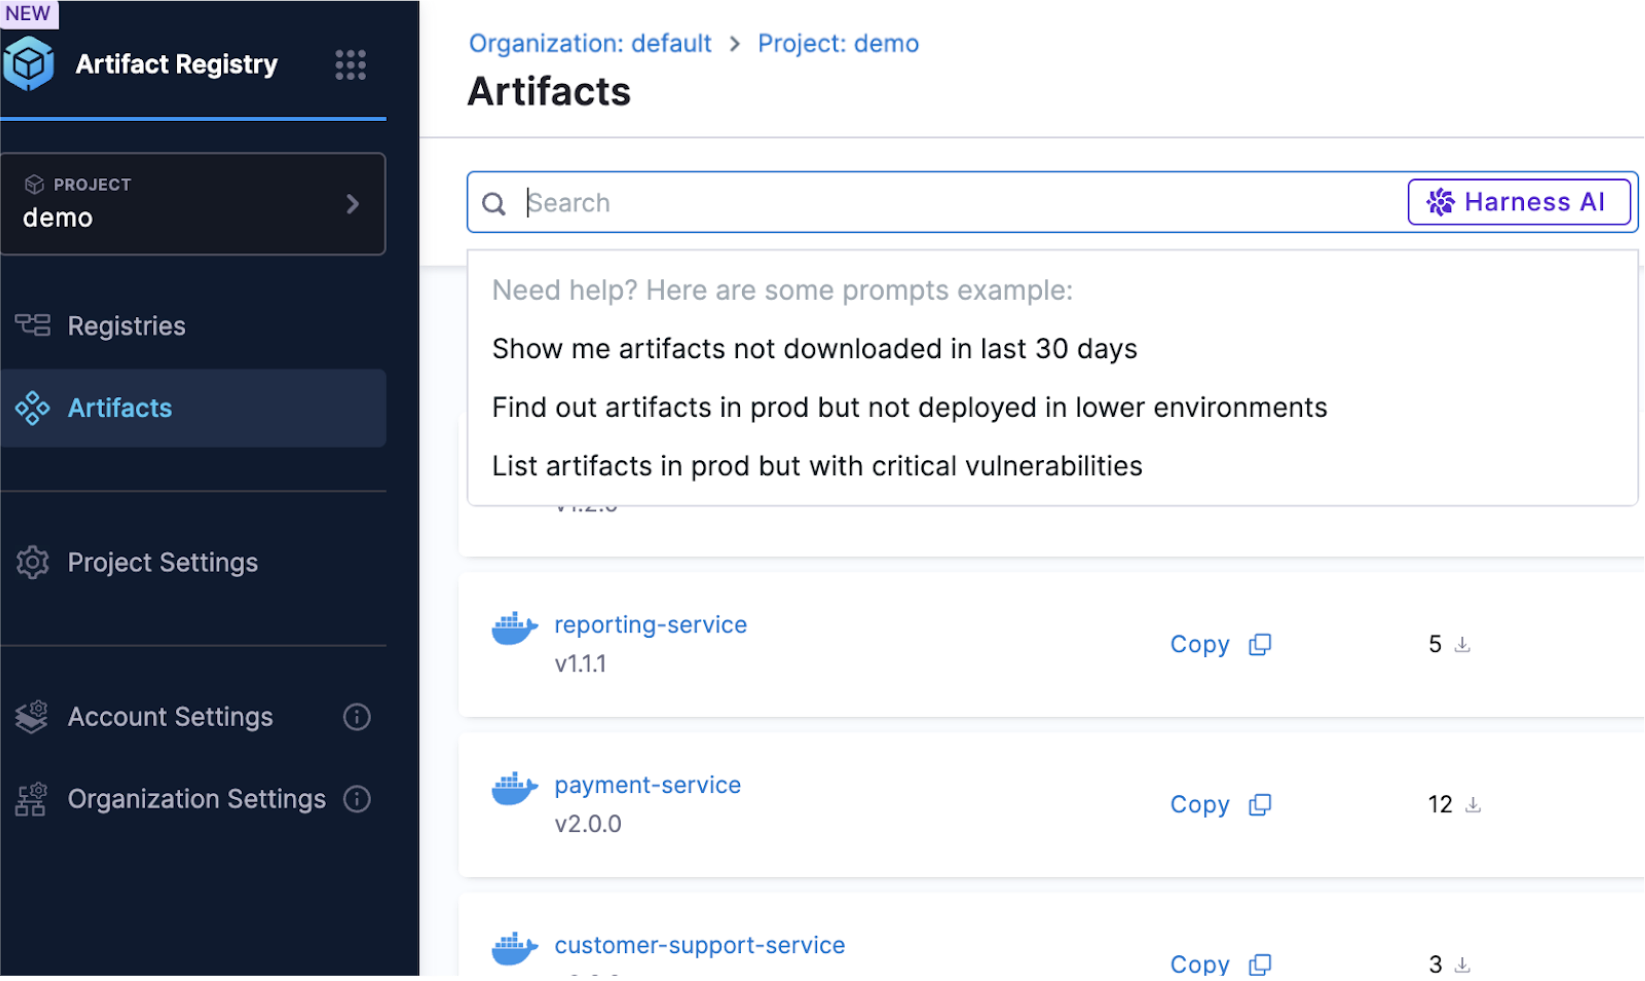The image size is (1645, 981).
Task: Click the download icon next to 5
Action: 1462,644
